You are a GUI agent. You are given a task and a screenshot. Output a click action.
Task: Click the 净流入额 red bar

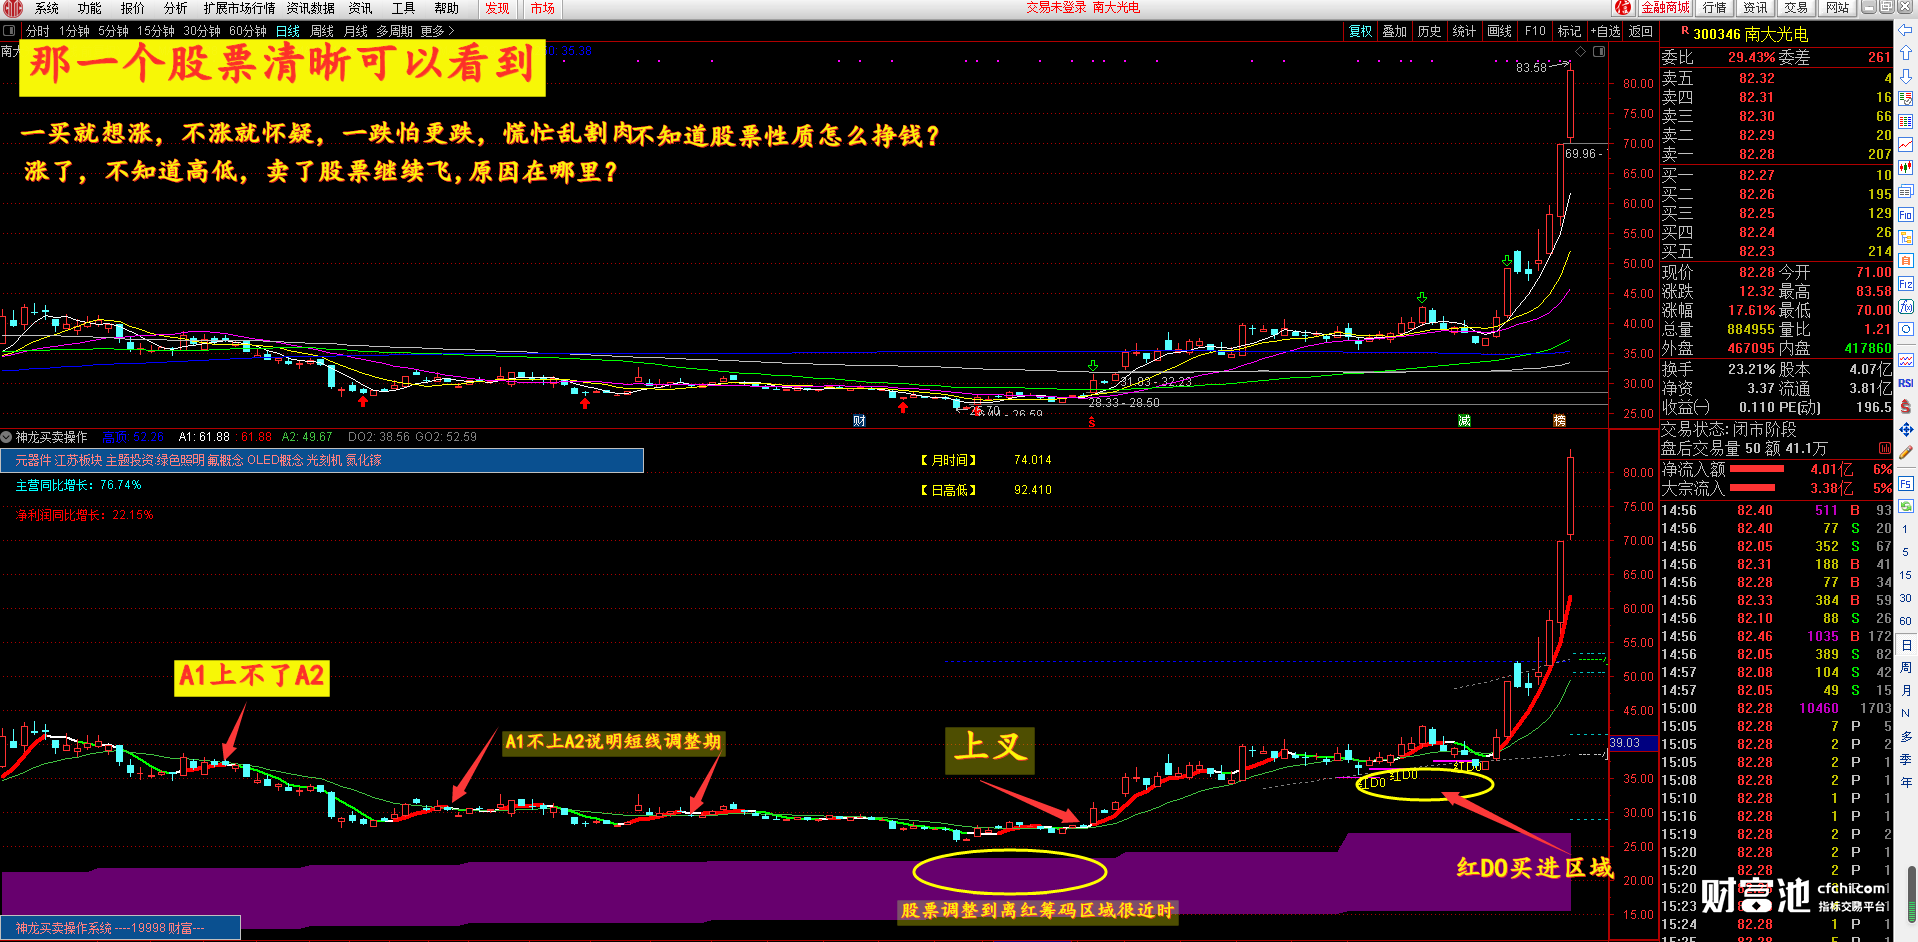1757,468
